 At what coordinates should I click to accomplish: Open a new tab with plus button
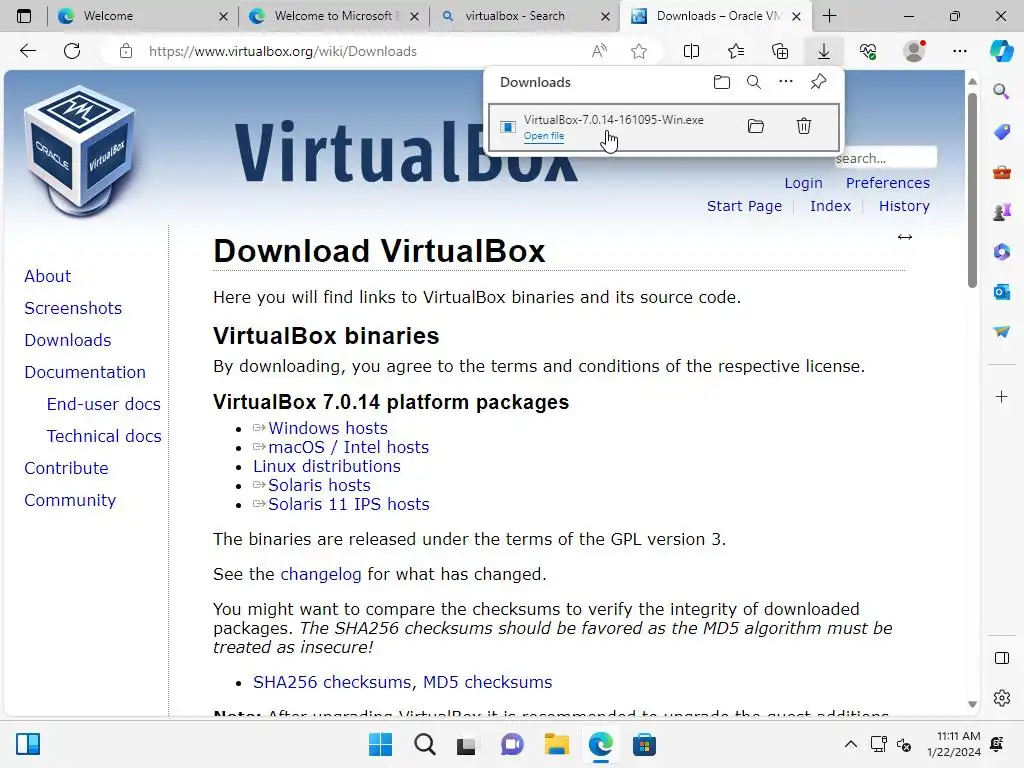coord(829,16)
